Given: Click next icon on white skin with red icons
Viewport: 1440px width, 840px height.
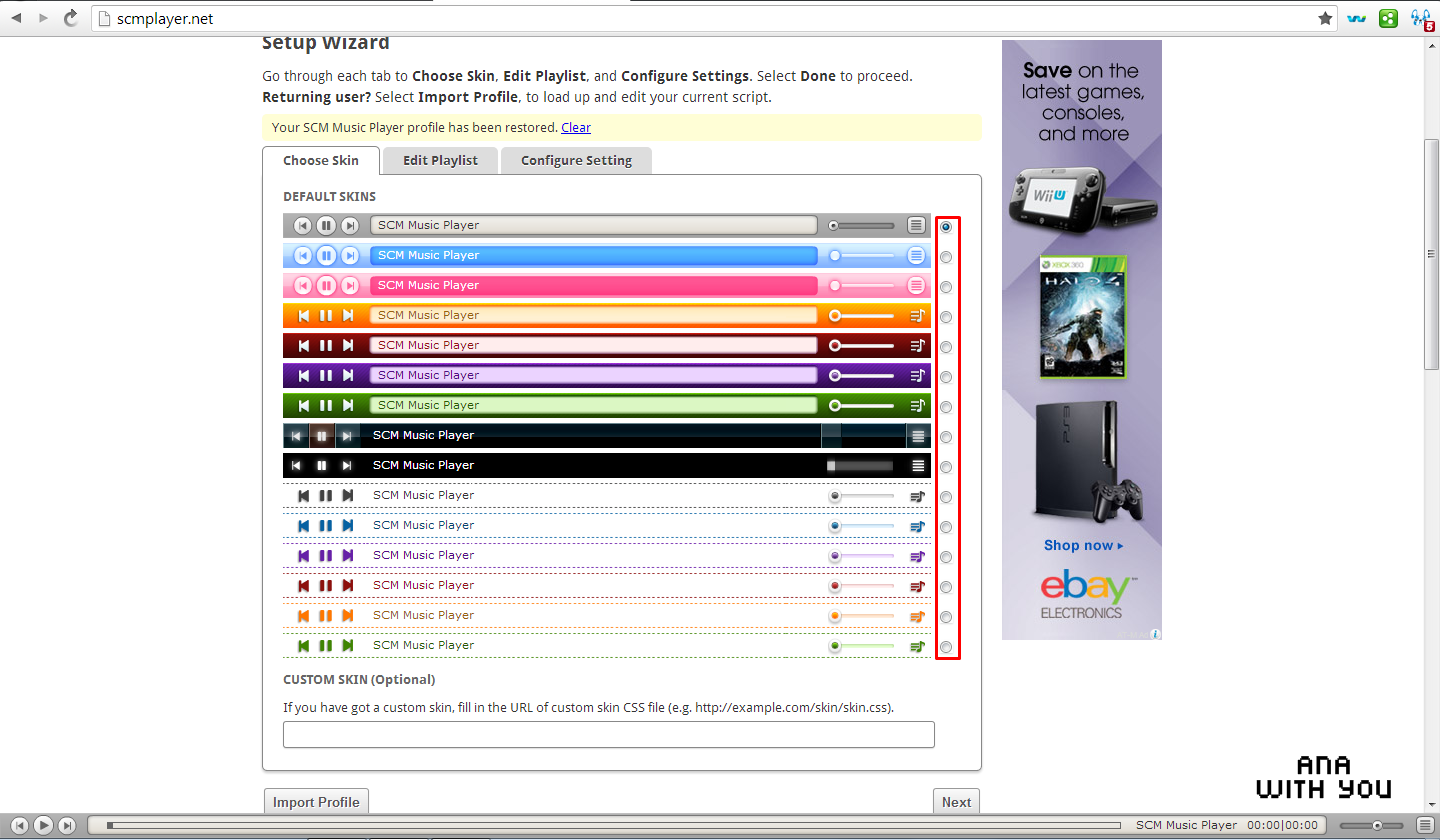Looking at the screenshot, I should pos(348,585).
